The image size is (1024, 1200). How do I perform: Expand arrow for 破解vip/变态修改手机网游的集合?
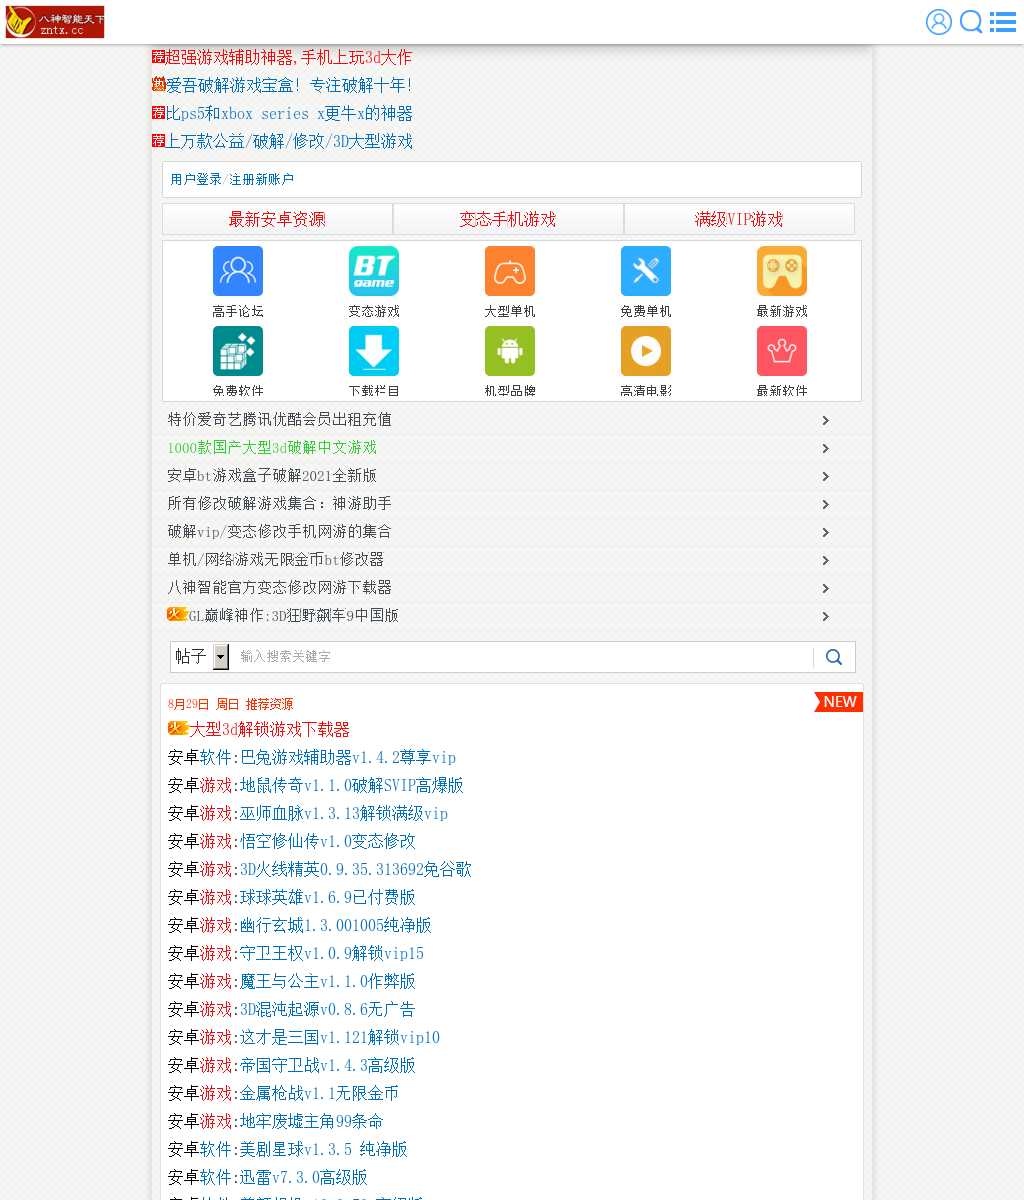tap(826, 532)
